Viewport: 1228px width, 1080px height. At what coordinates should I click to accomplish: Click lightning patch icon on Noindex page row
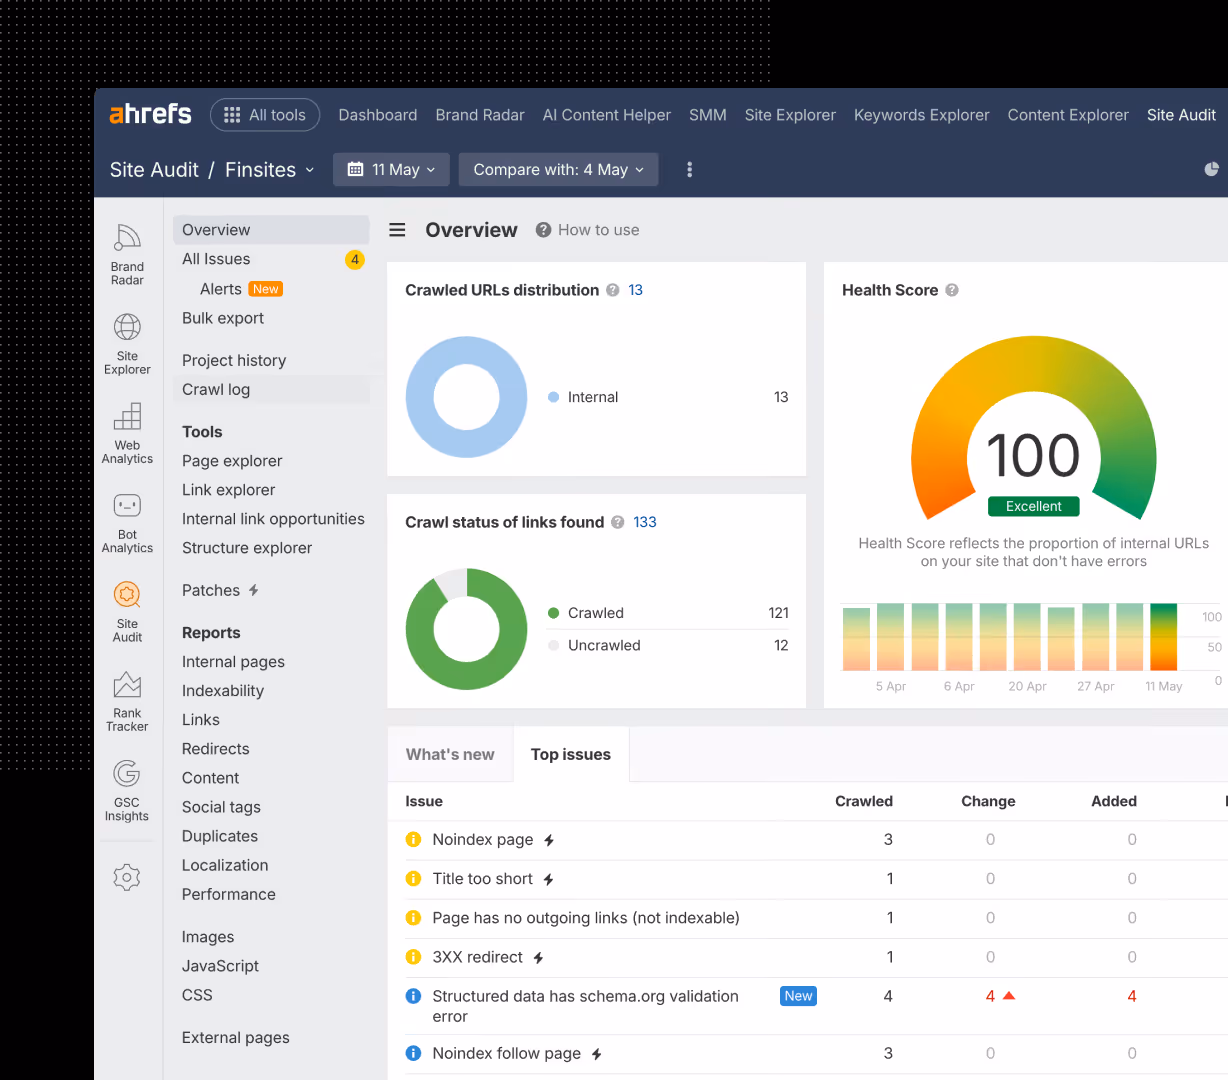549,841
